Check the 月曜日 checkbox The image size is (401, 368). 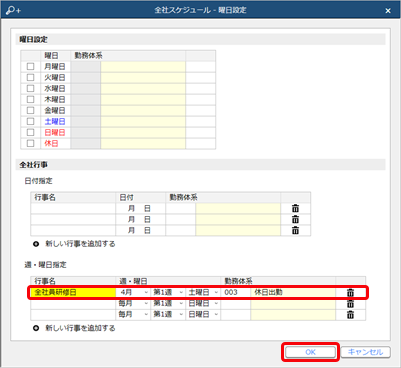pyautogui.click(x=30, y=67)
